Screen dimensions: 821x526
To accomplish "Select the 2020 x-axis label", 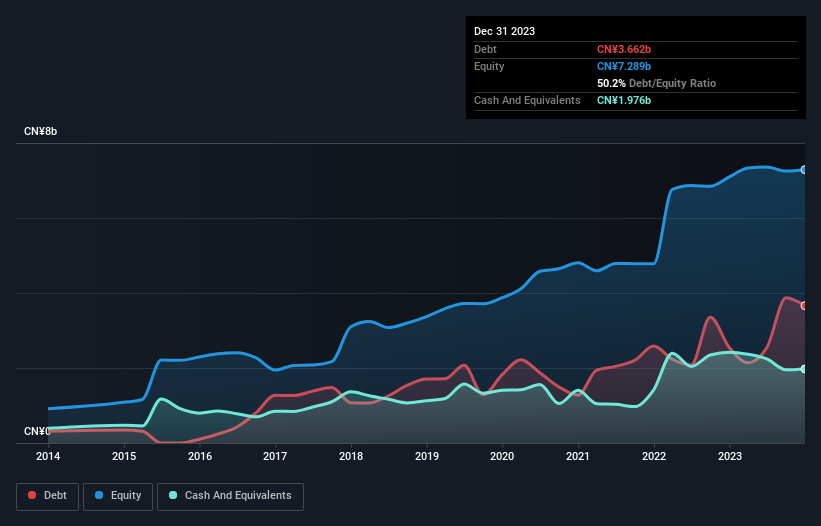I will pyautogui.click(x=502, y=456).
